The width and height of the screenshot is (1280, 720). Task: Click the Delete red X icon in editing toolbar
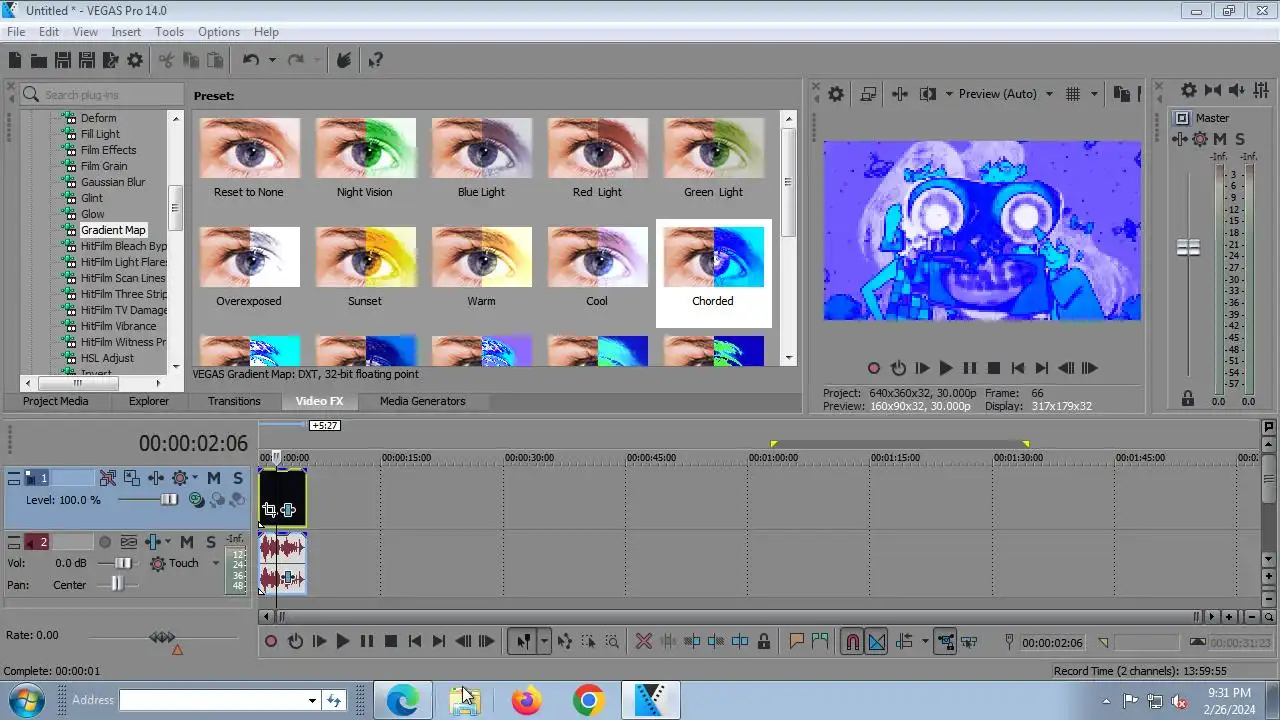point(644,642)
